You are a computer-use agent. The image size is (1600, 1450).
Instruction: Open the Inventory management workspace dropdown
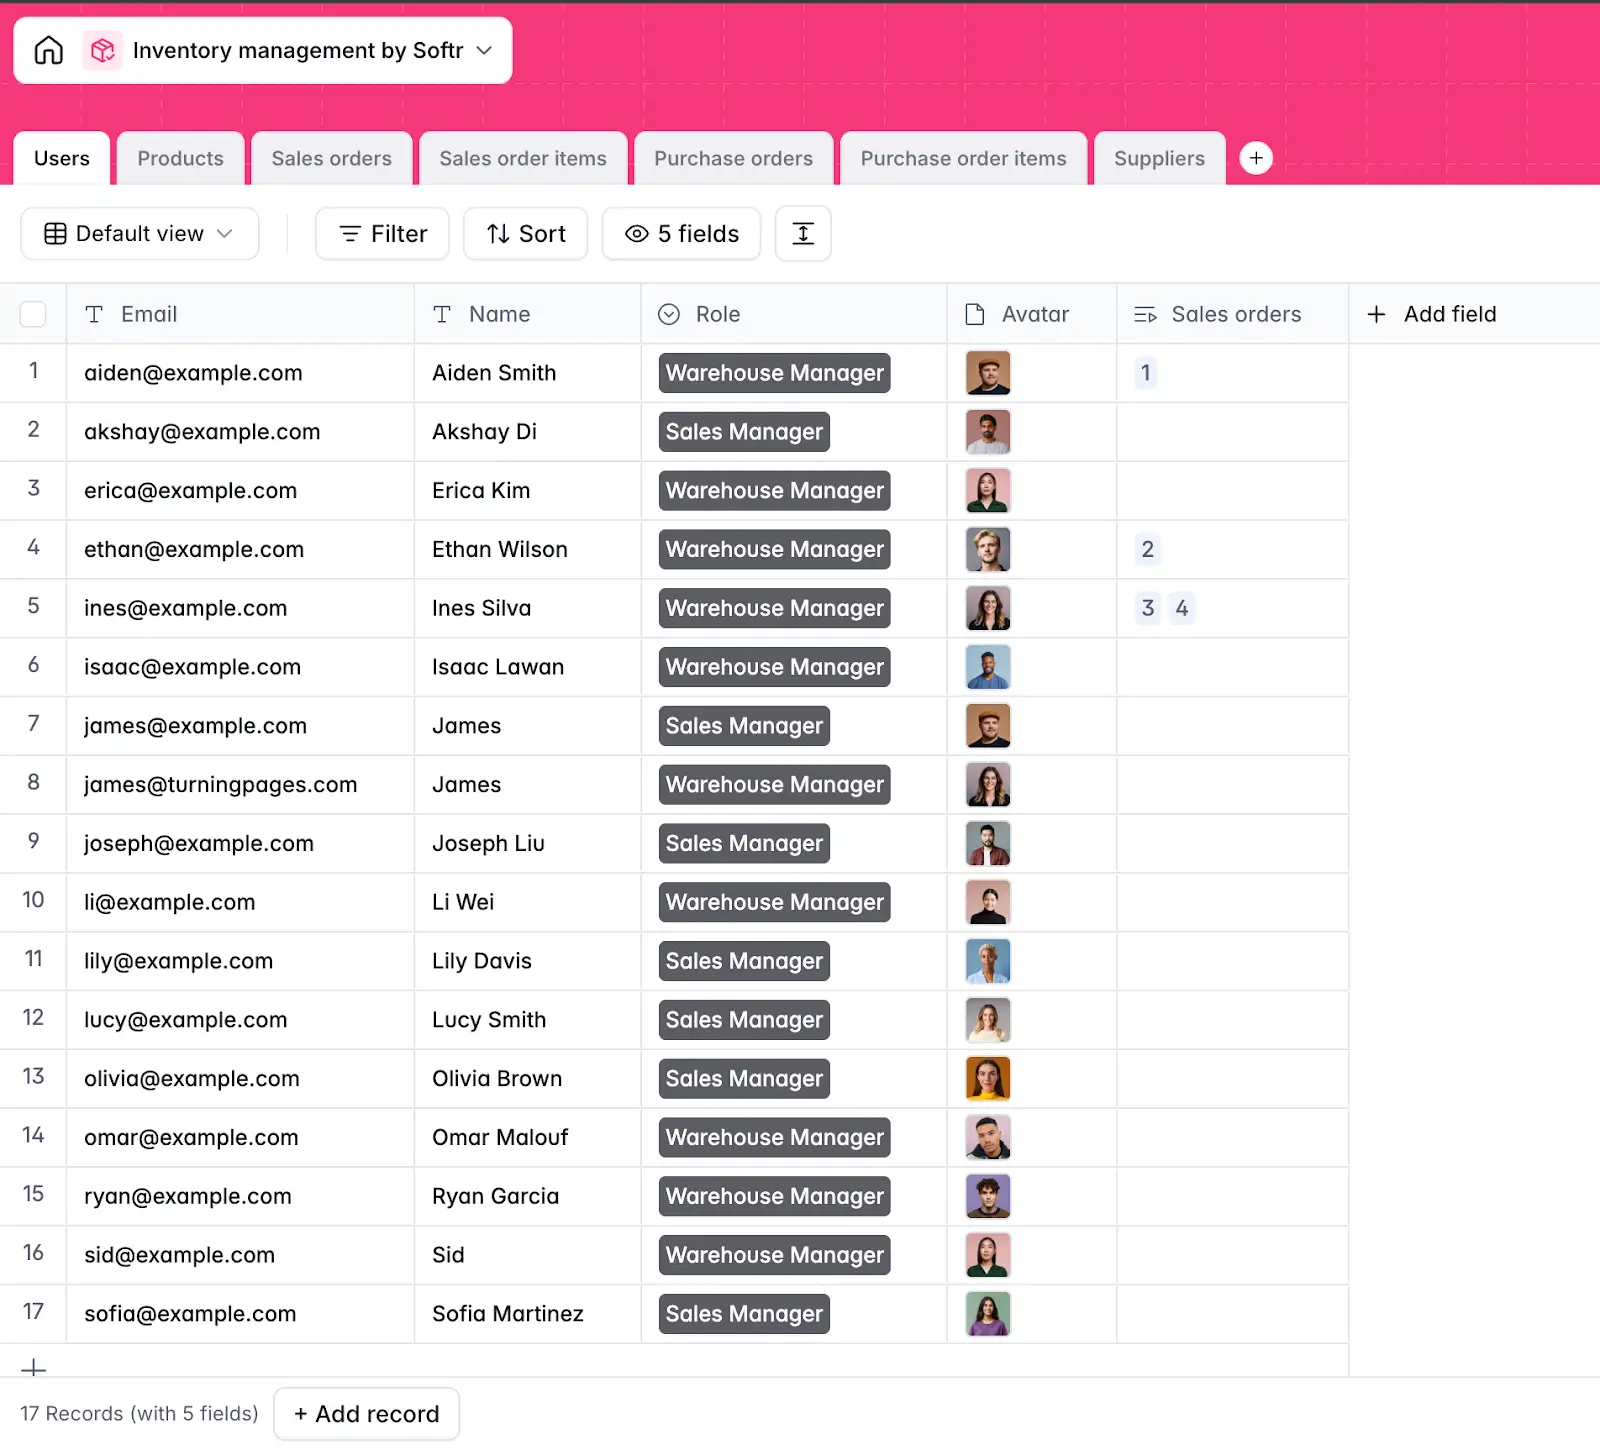(x=484, y=50)
